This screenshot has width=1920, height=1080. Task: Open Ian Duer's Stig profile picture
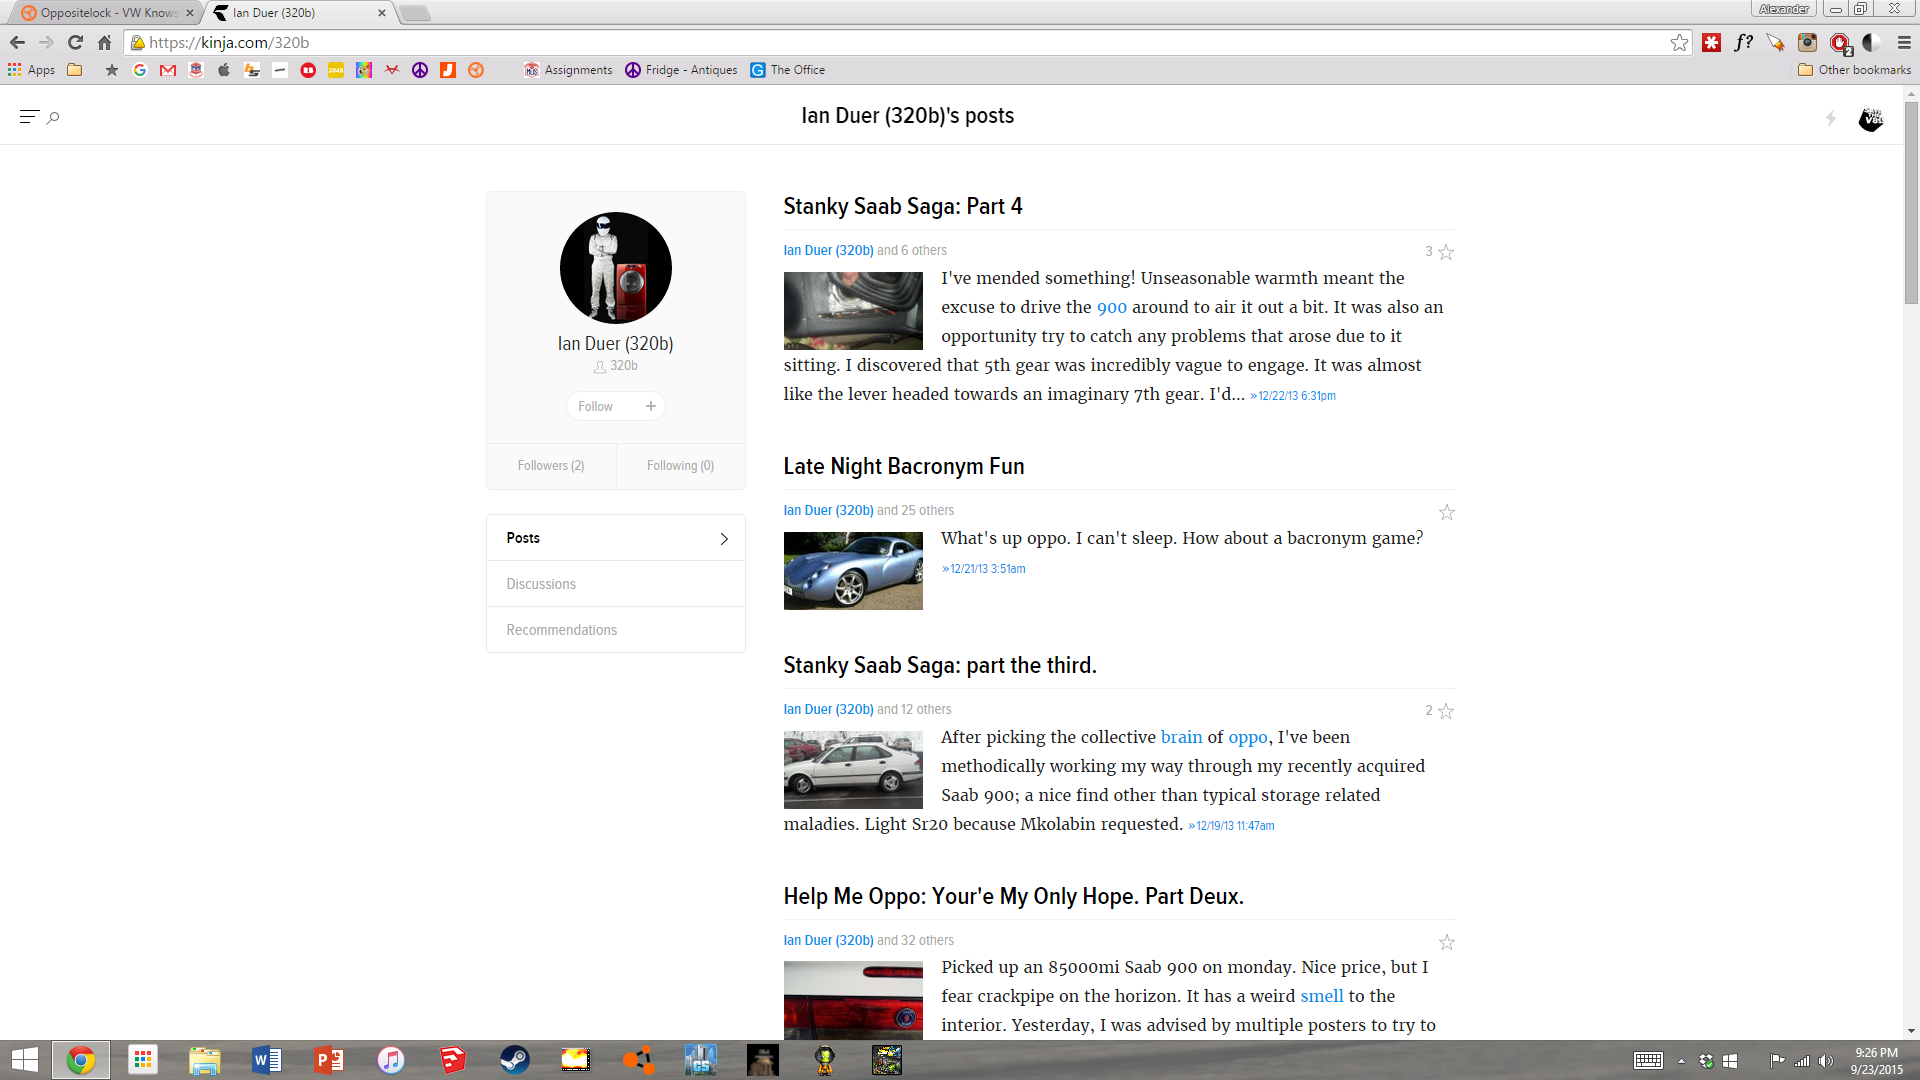point(616,268)
